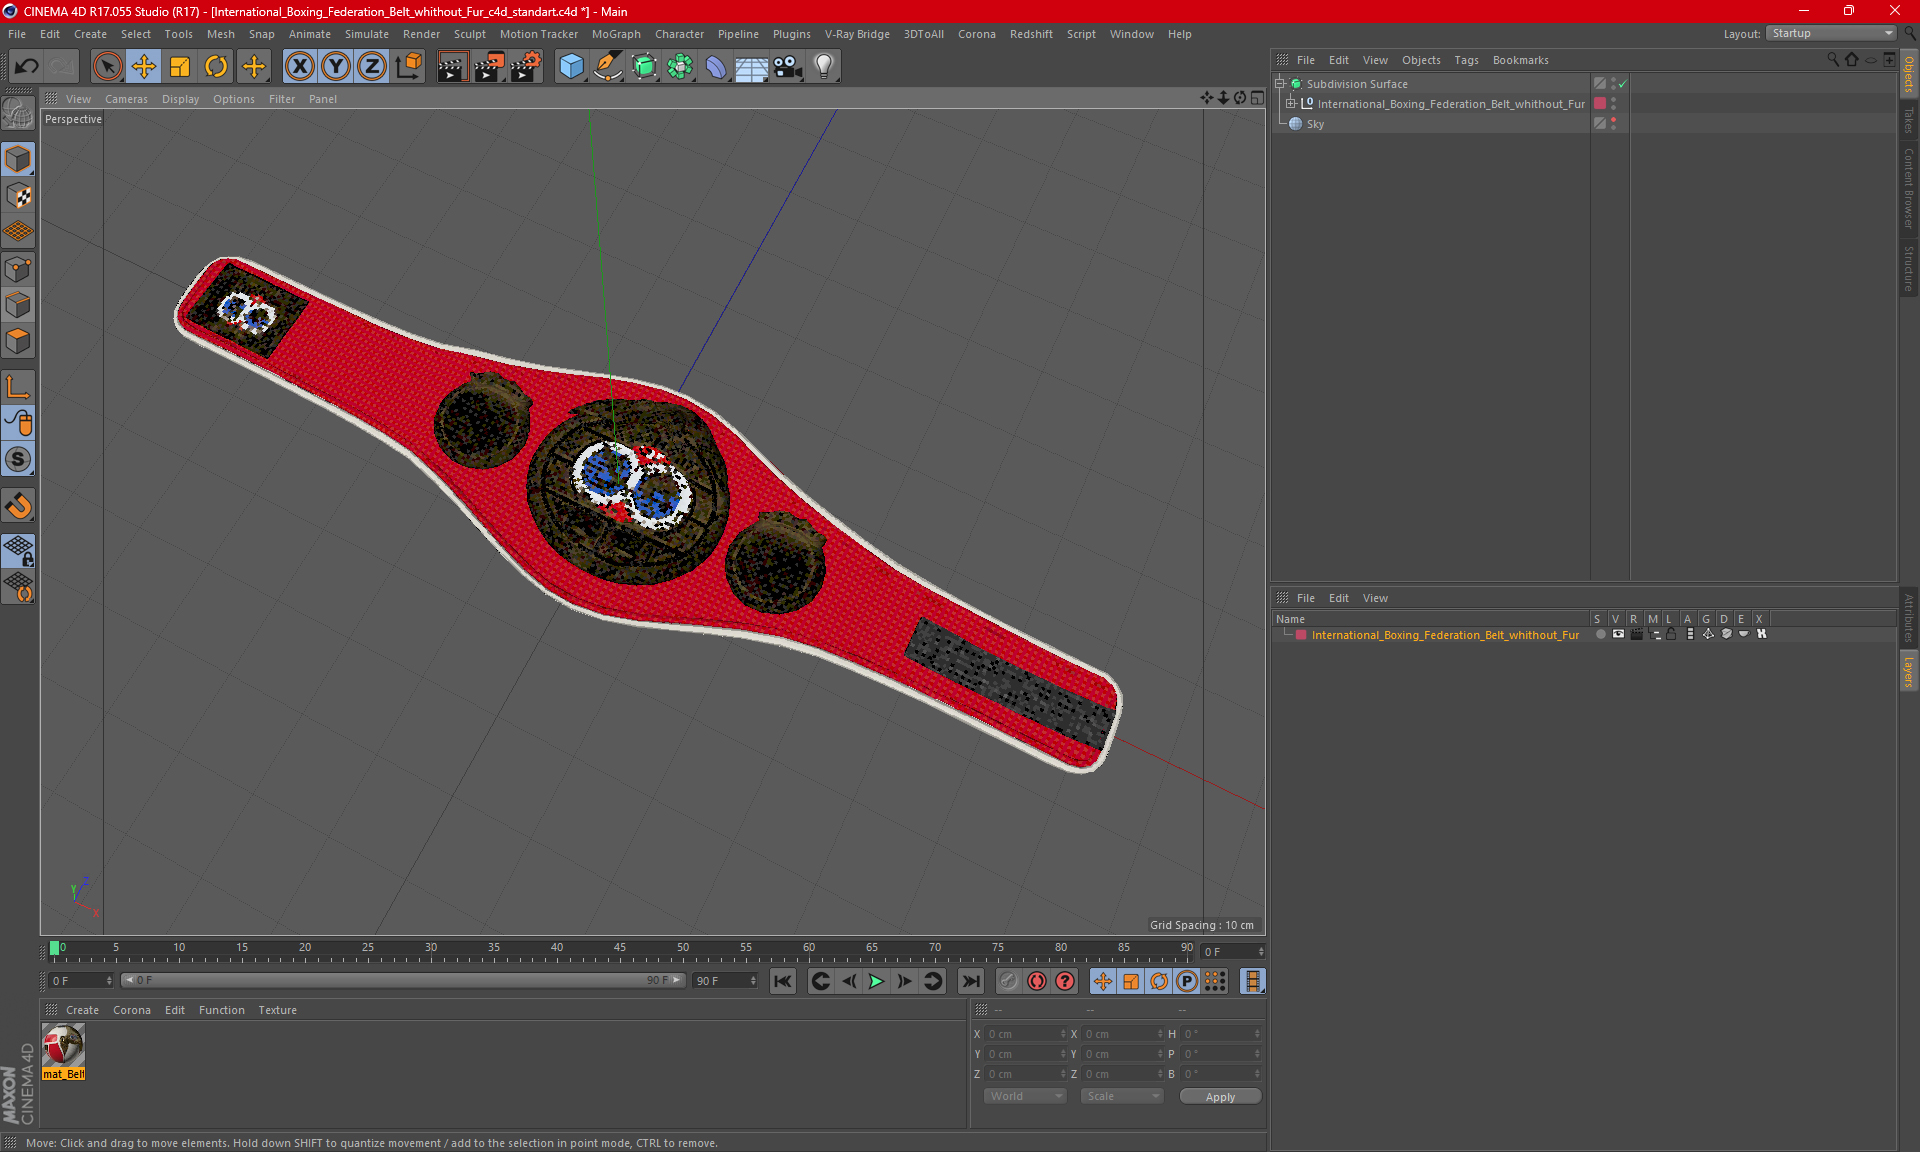Screen dimensions: 1920x1152
Task: Click the end frame 90 F field
Action: click(725, 981)
